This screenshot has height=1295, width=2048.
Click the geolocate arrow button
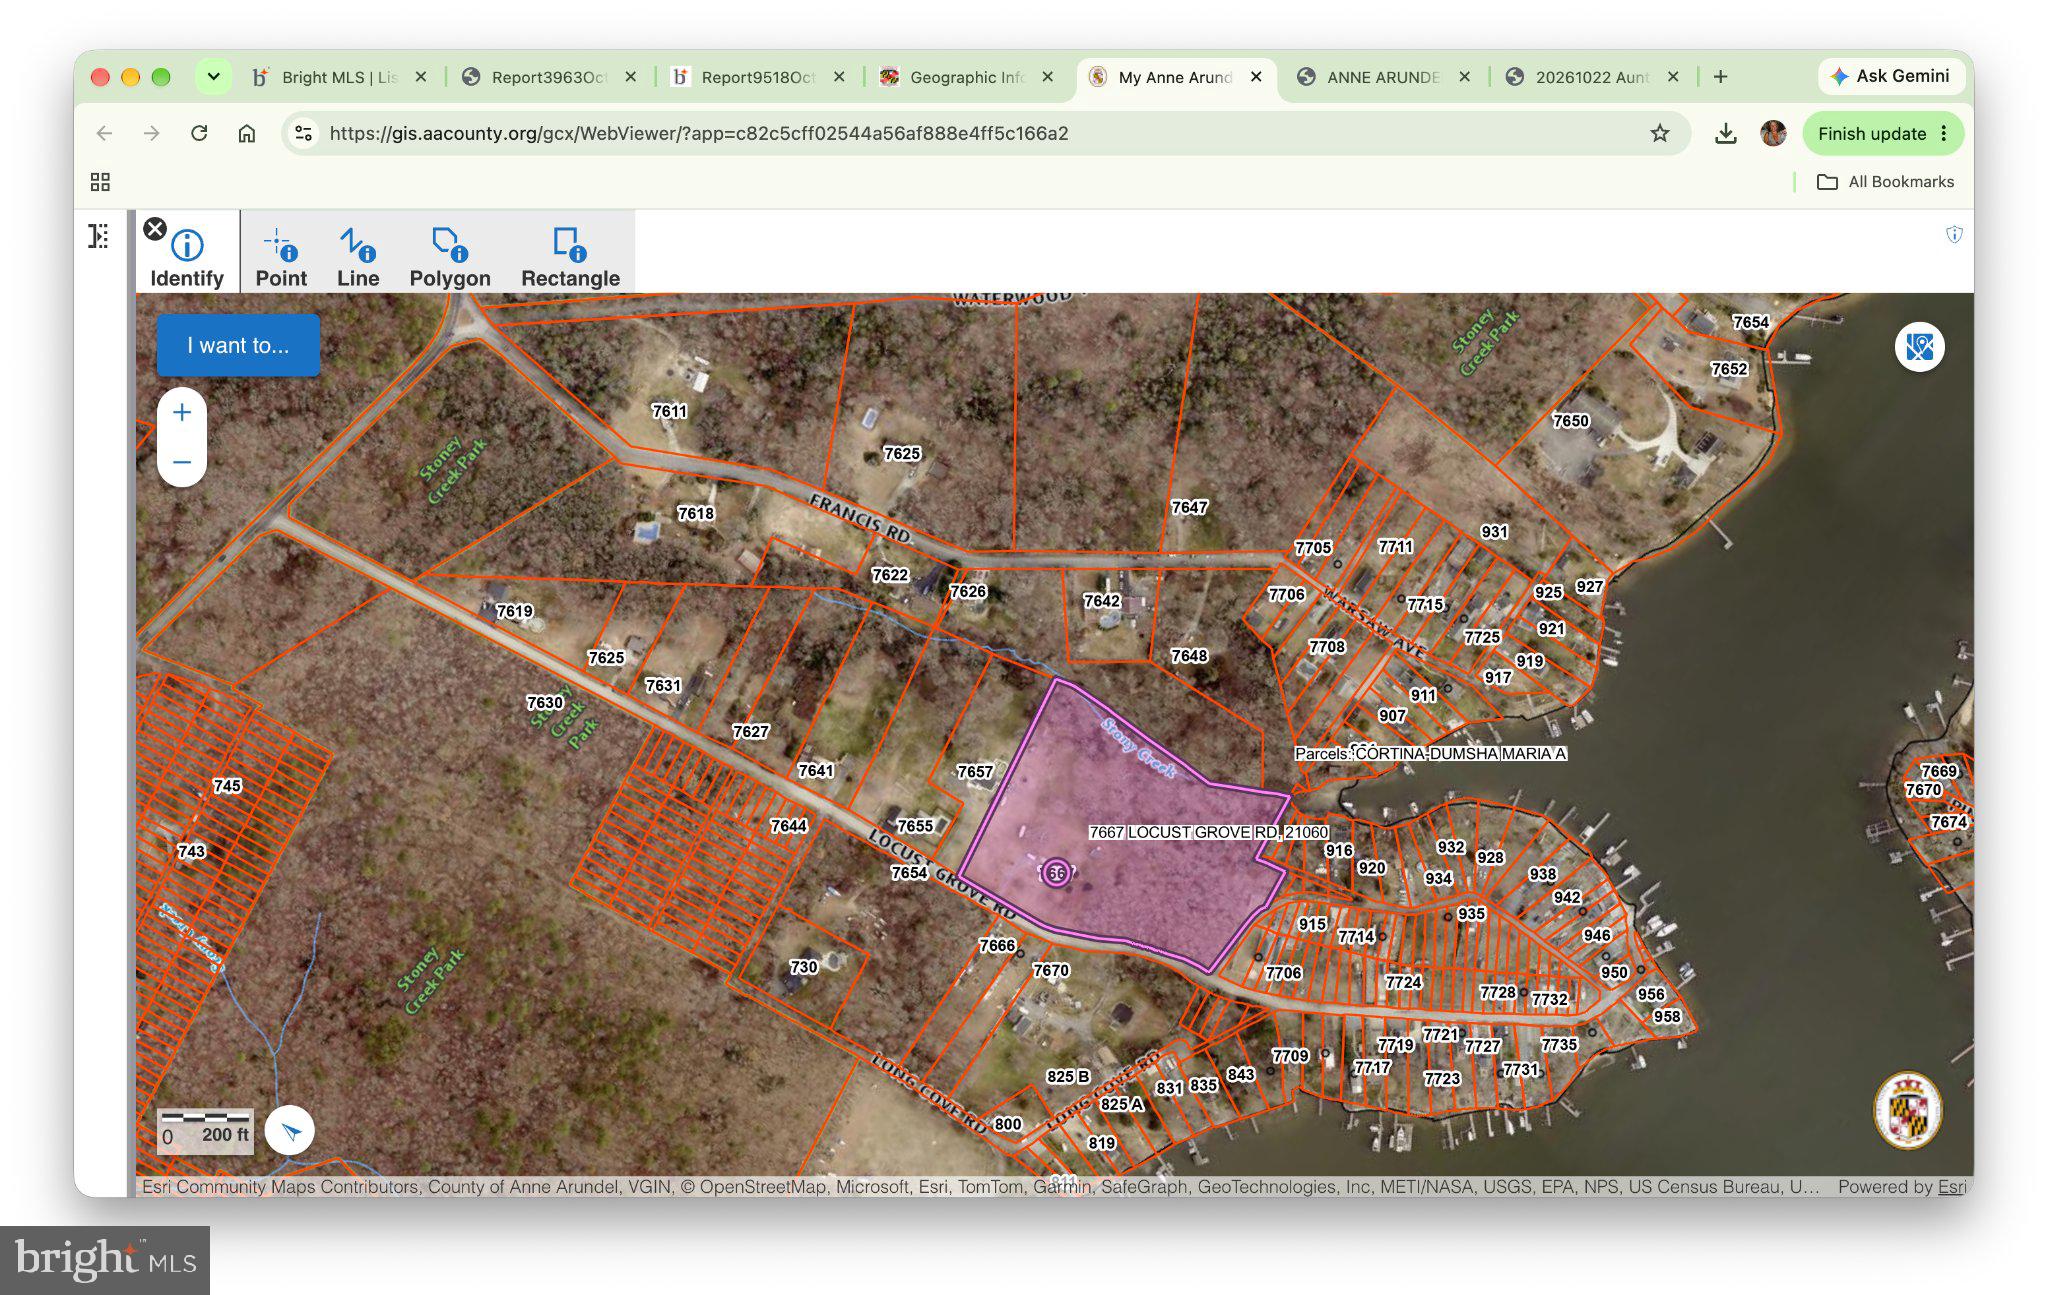click(290, 1131)
